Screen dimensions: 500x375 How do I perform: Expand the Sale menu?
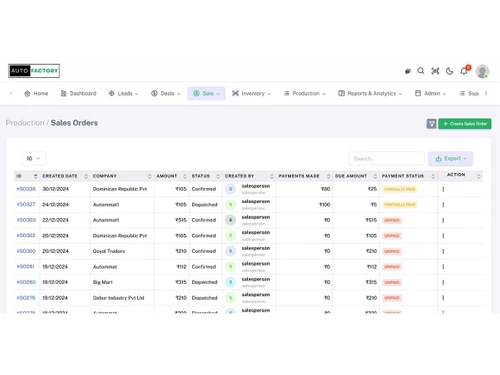[x=206, y=93]
